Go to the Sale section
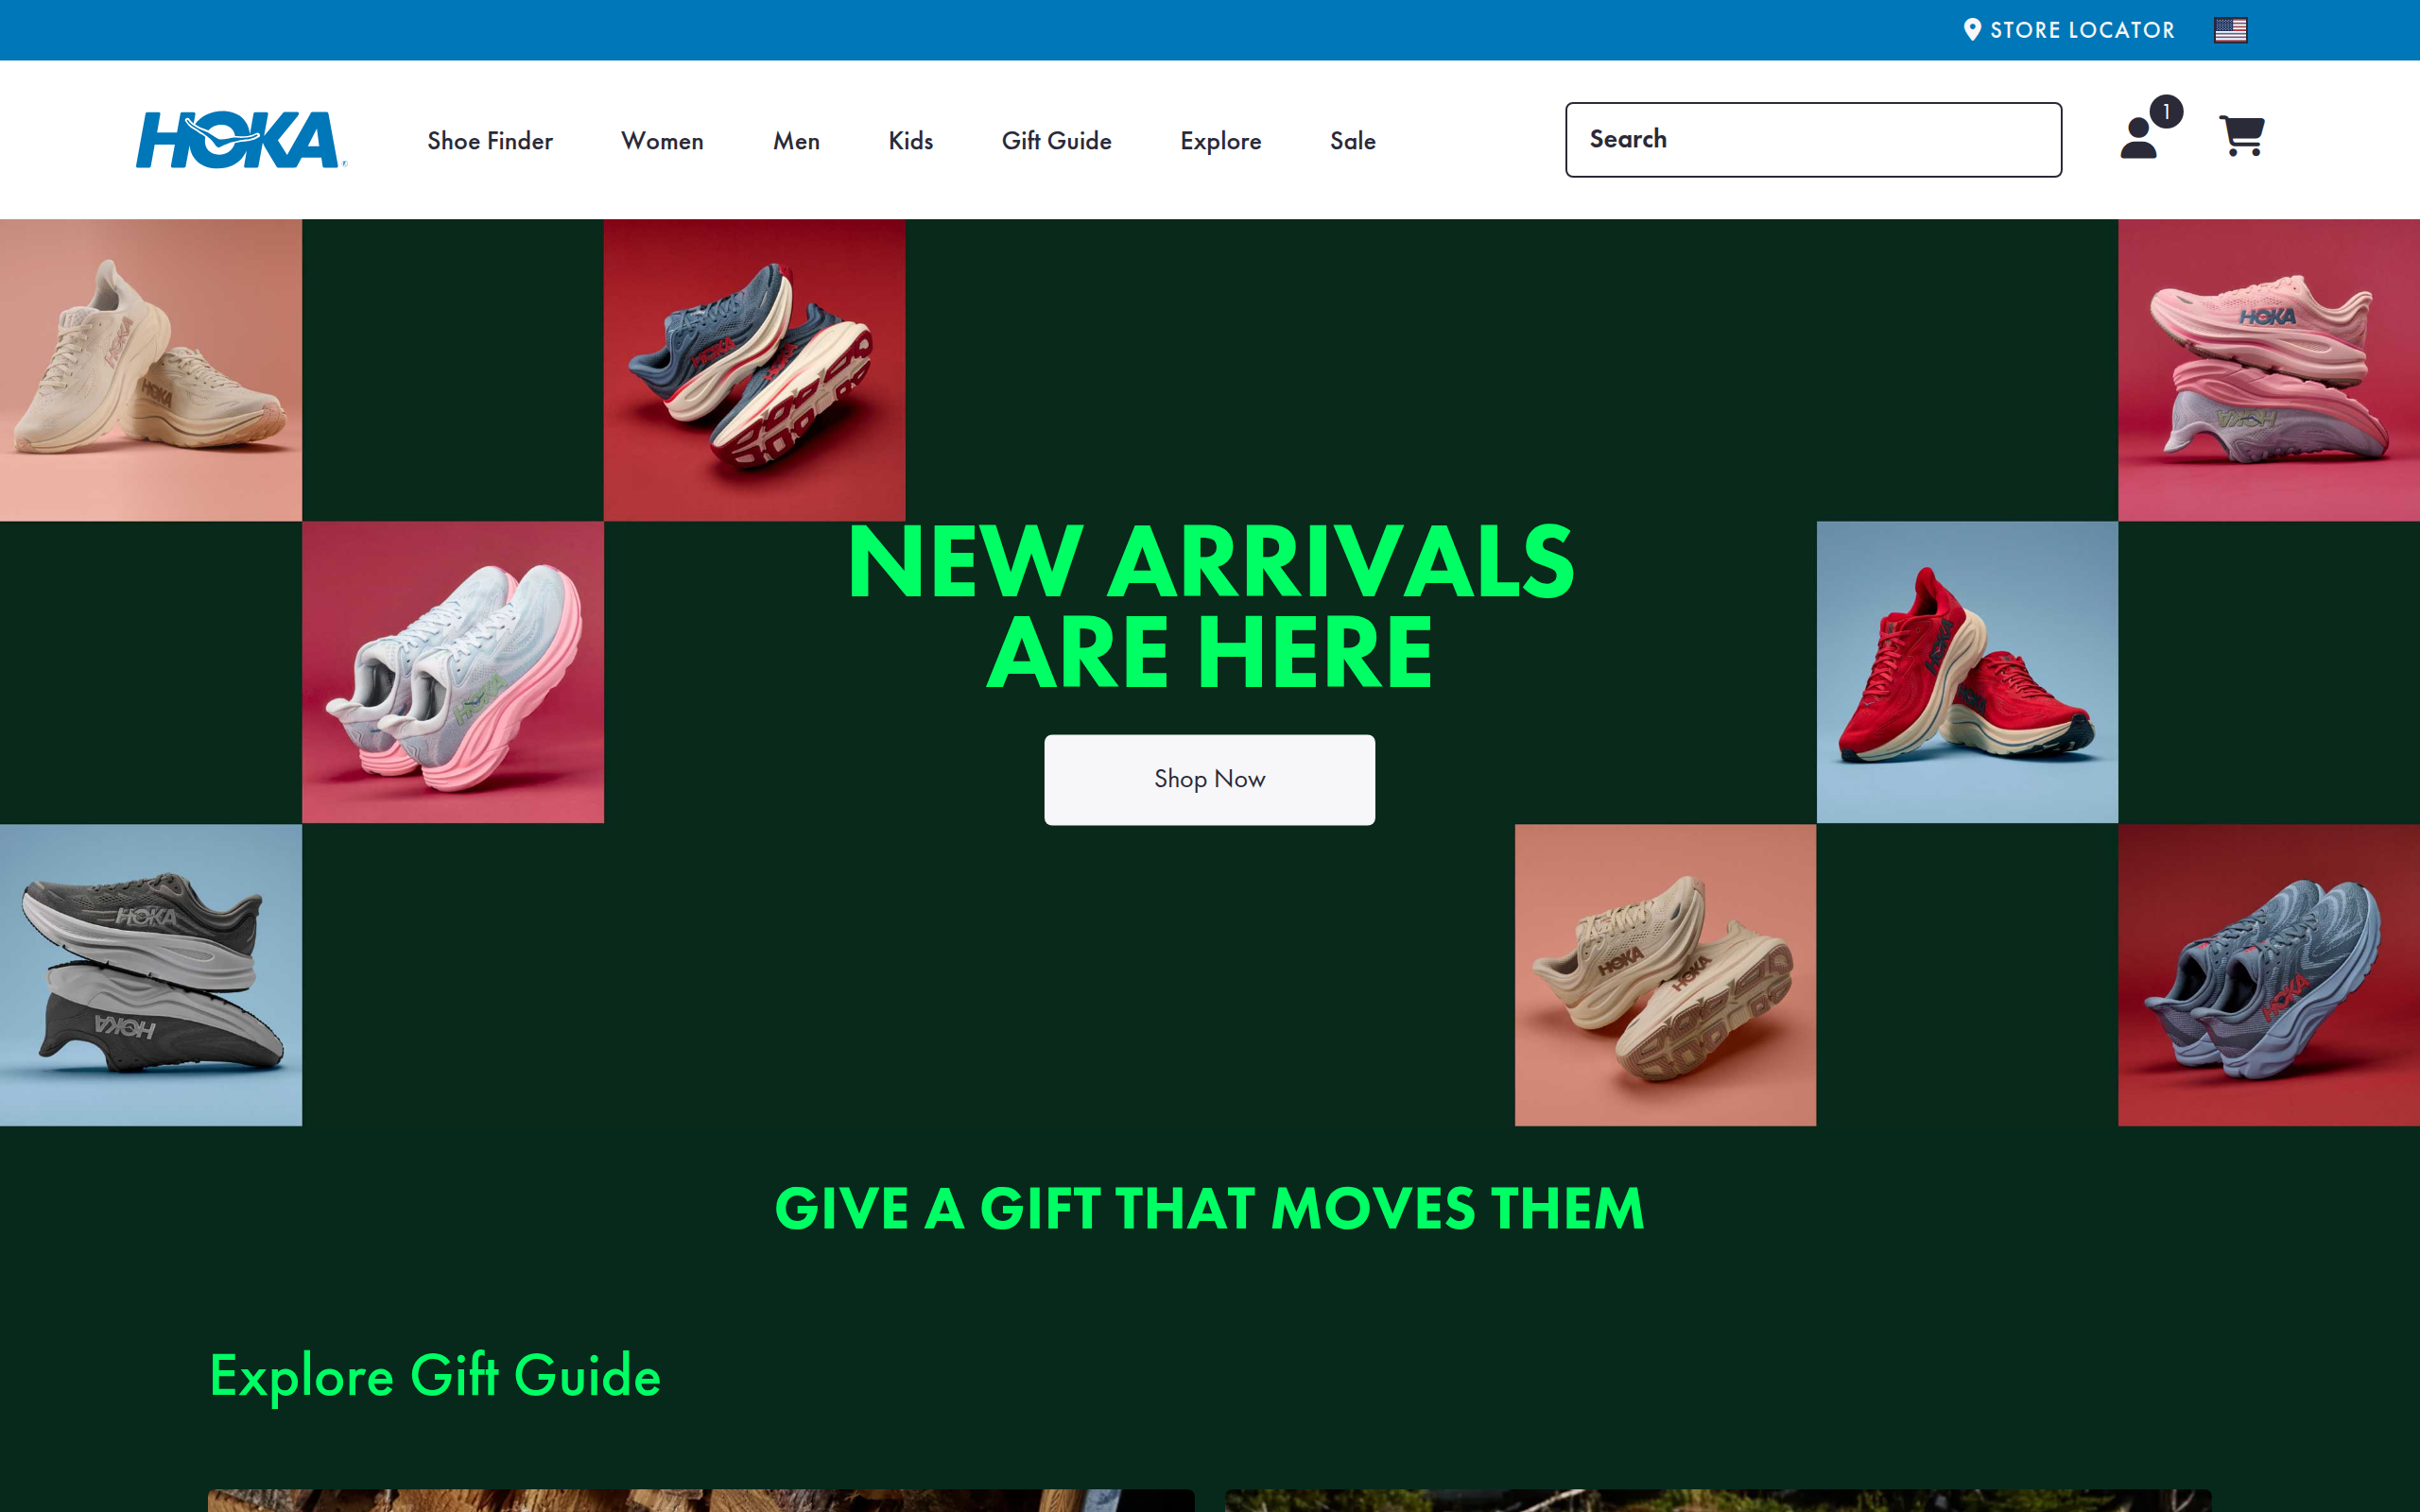 pyautogui.click(x=1352, y=141)
